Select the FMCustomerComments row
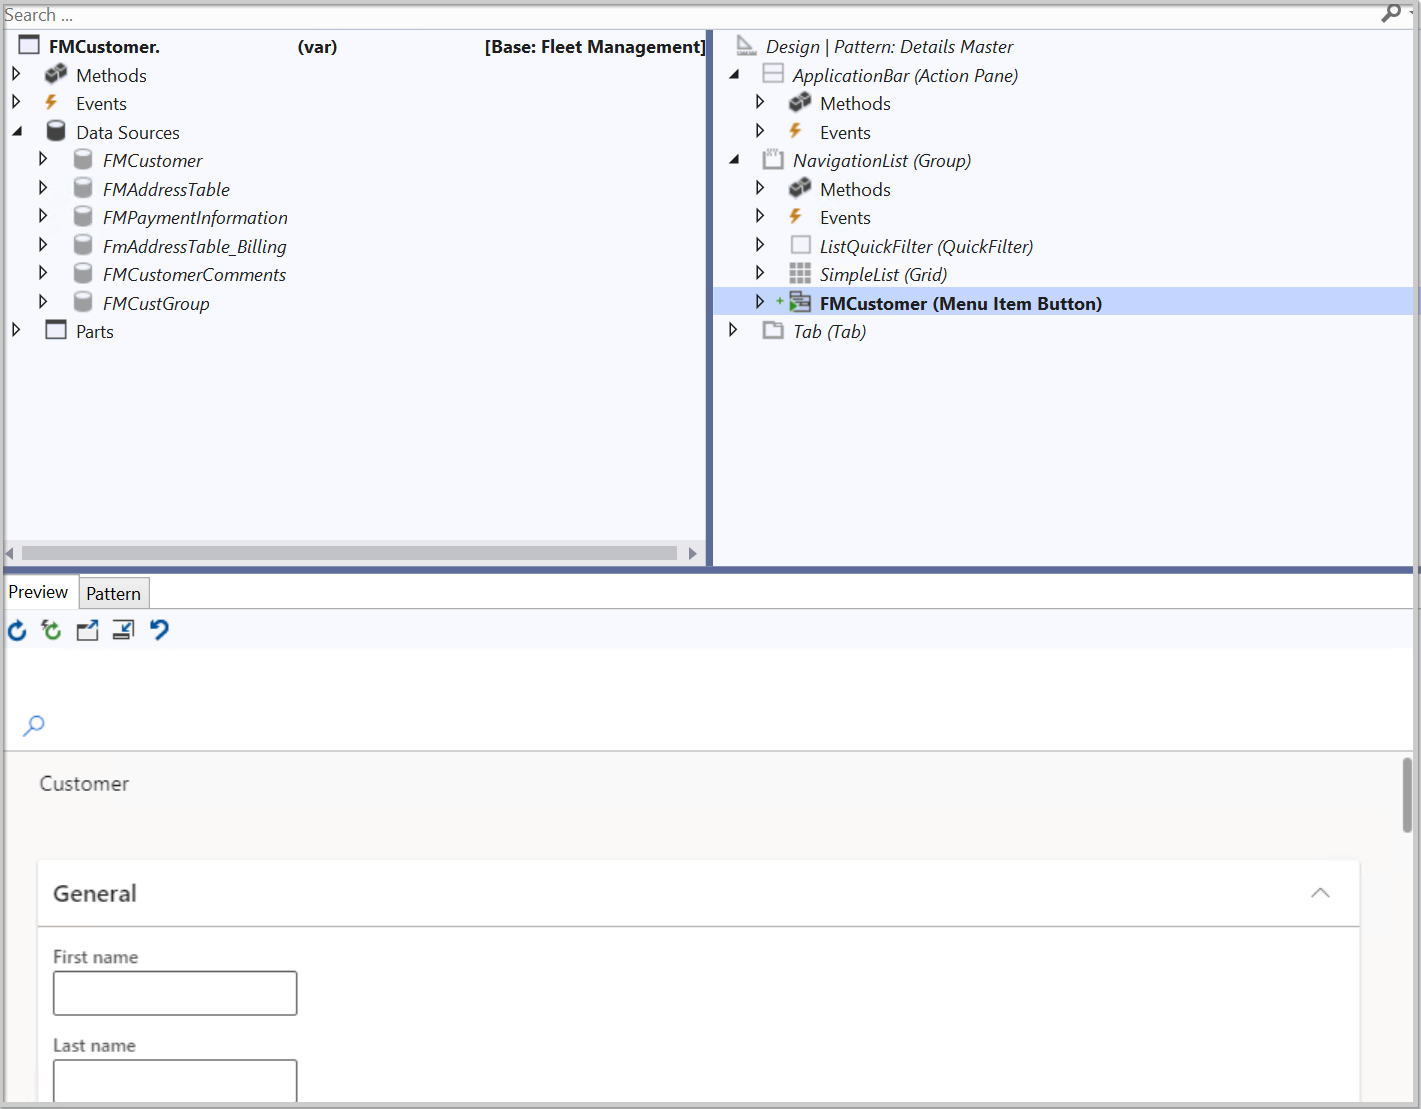The height and width of the screenshot is (1109, 1421). coord(194,274)
